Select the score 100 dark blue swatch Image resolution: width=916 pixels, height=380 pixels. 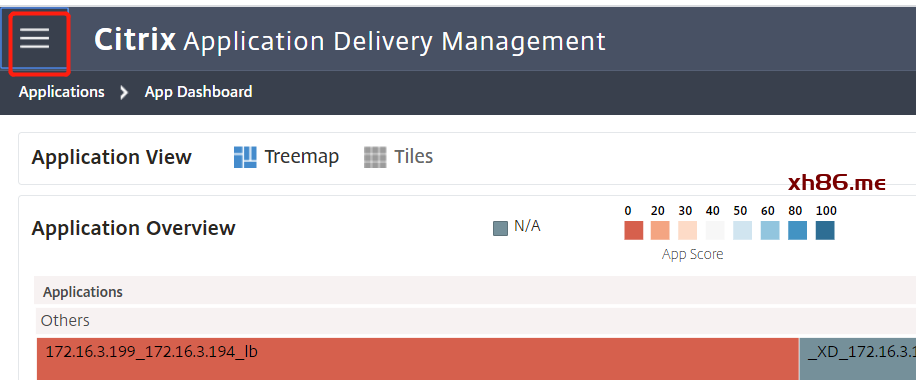[825, 230]
